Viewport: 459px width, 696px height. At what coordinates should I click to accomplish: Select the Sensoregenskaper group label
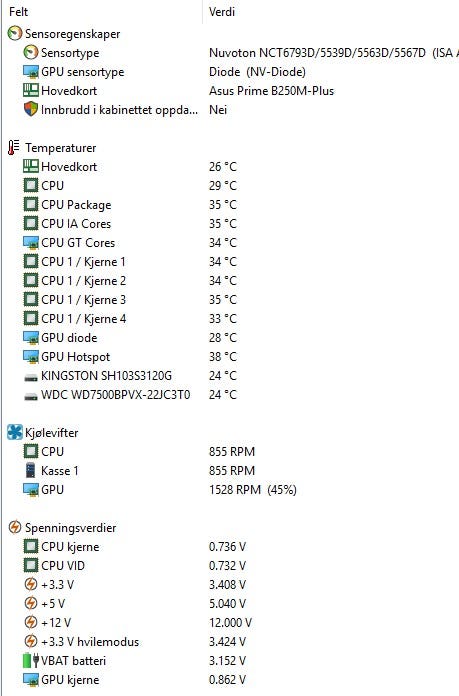pos(72,34)
